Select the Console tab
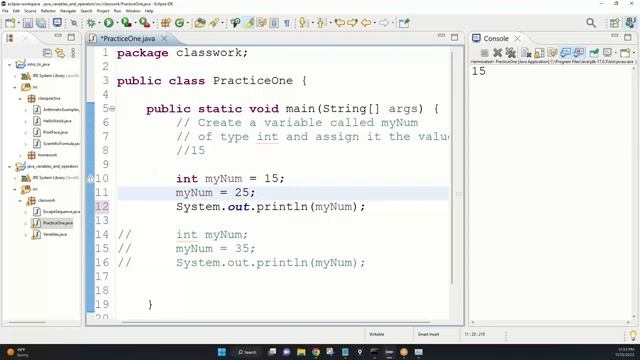 click(x=496, y=38)
